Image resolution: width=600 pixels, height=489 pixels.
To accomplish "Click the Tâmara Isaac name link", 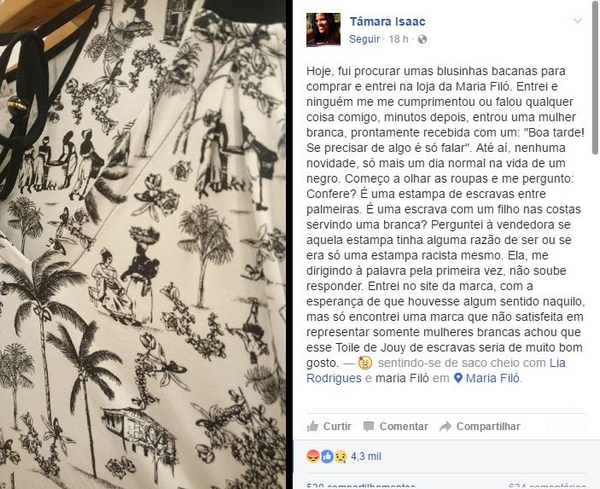I will click(x=387, y=22).
